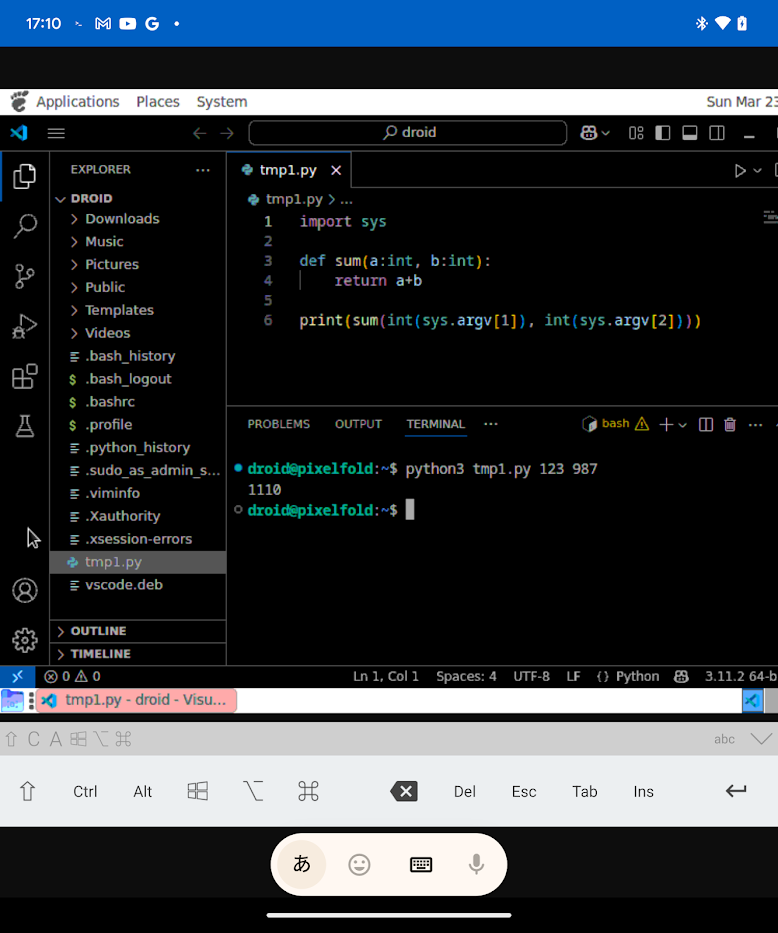Go to line via Ln 1, Col 1

(385, 677)
